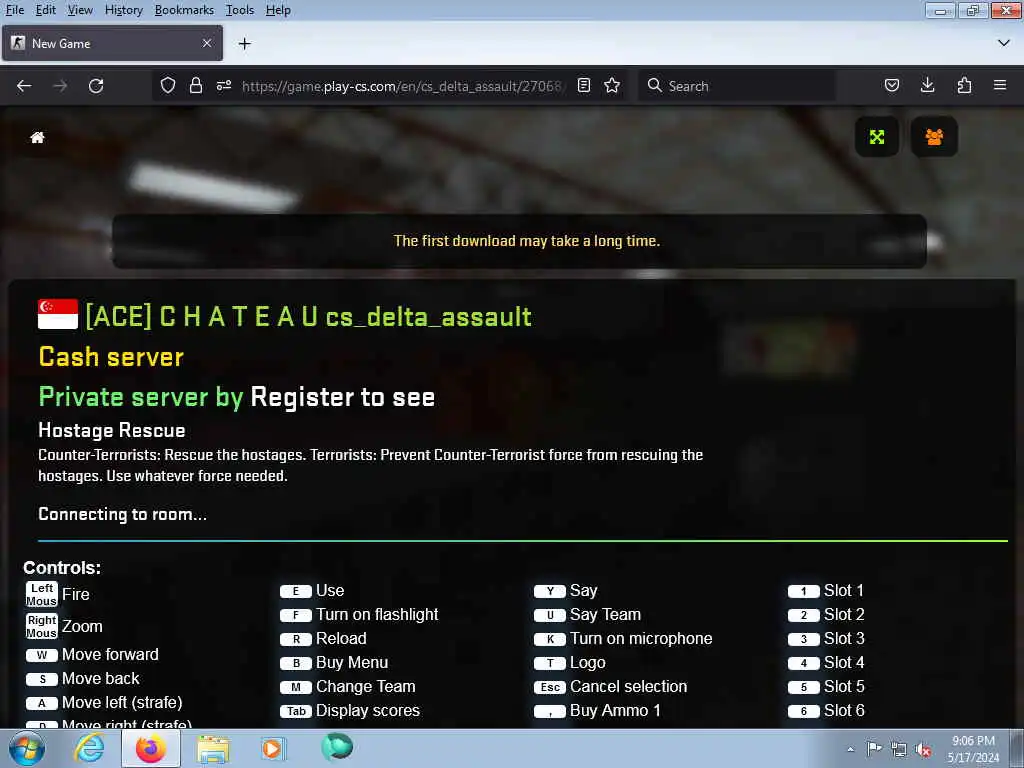This screenshot has height=768, width=1024.
Task: Click the K Turn on microphone entry
Action: pyautogui.click(x=623, y=639)
